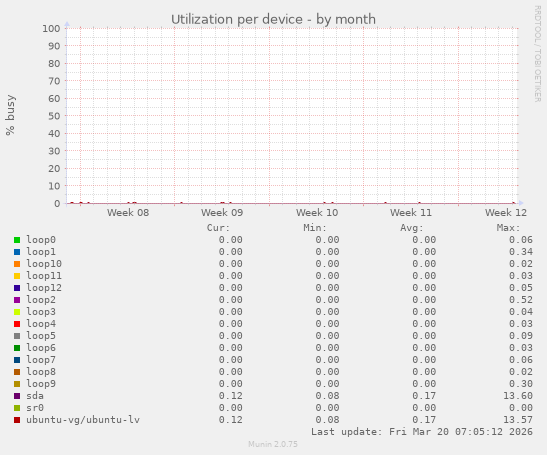Click loop5 max value 0.09

click(x=521, y=336)
